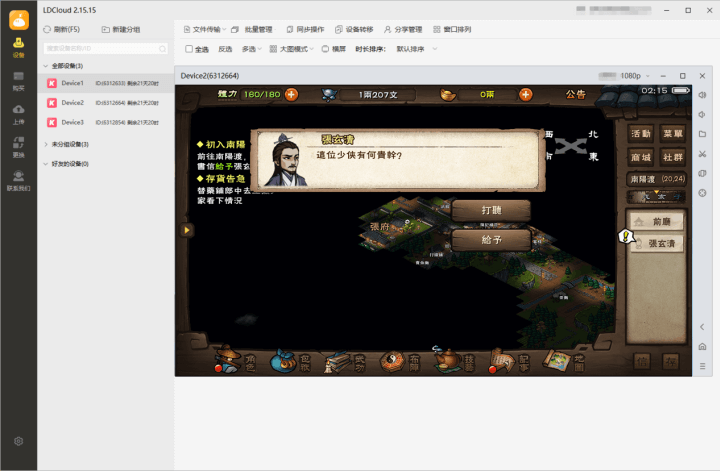Screen dimensions: 720x471
Task: Select Device2 in the device list
Action: coord(106,103)
